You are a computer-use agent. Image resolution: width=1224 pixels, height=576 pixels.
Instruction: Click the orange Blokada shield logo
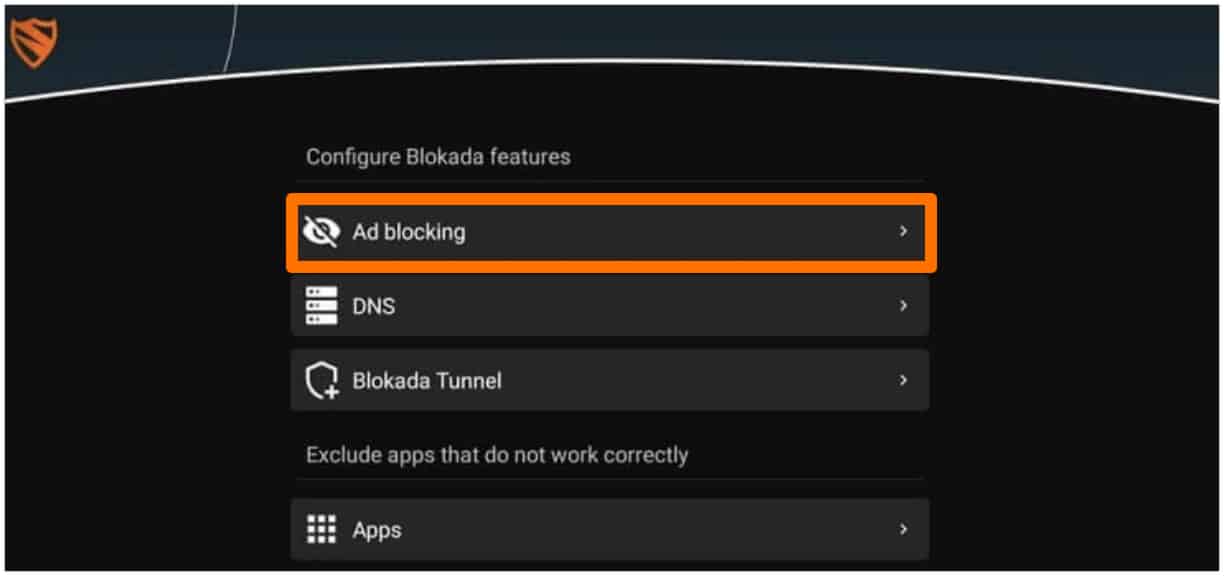33,43
